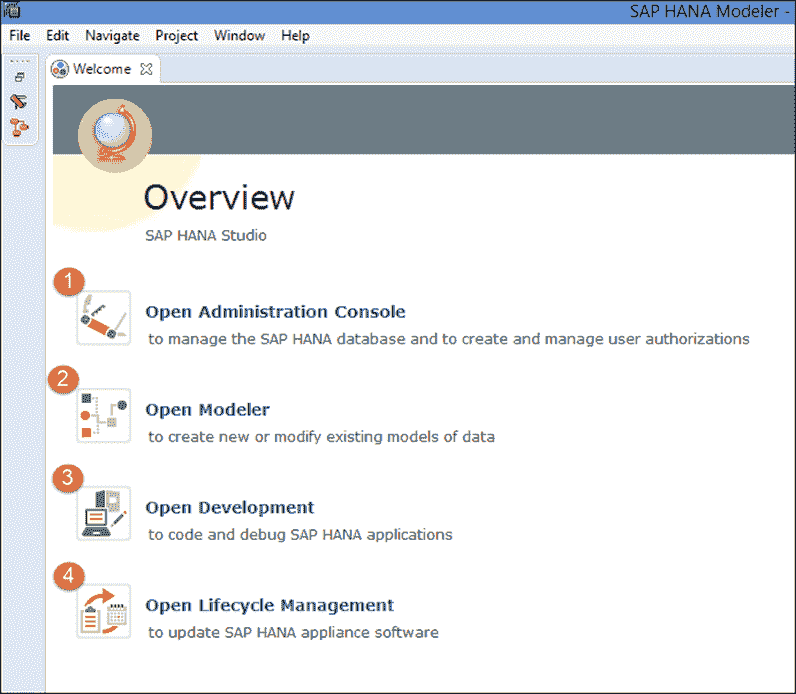Click the restore icon in left sidebar
The image size is (796, 694).
pyautogui.click(x=20, y=77)
